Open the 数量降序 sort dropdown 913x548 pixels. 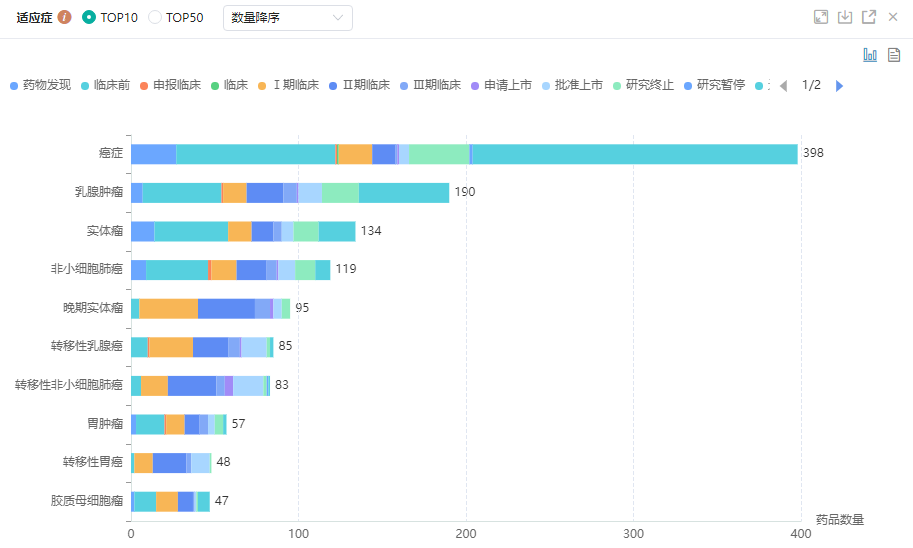click(x=288, y=18)
